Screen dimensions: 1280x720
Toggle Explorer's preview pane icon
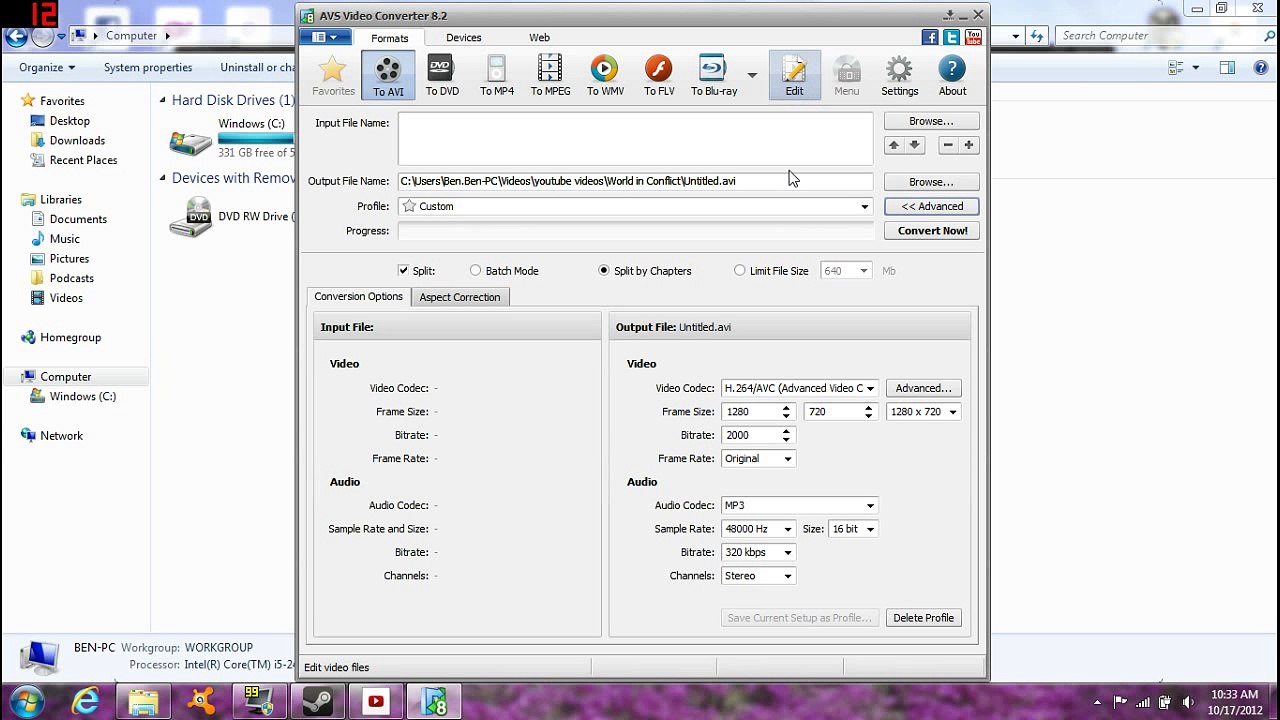[1227, 67]
